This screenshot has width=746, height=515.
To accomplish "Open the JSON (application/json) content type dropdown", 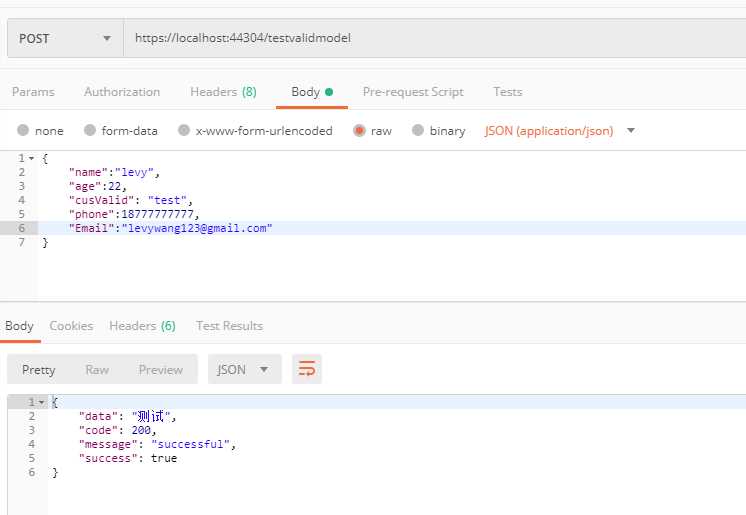I will pos(560,130).
